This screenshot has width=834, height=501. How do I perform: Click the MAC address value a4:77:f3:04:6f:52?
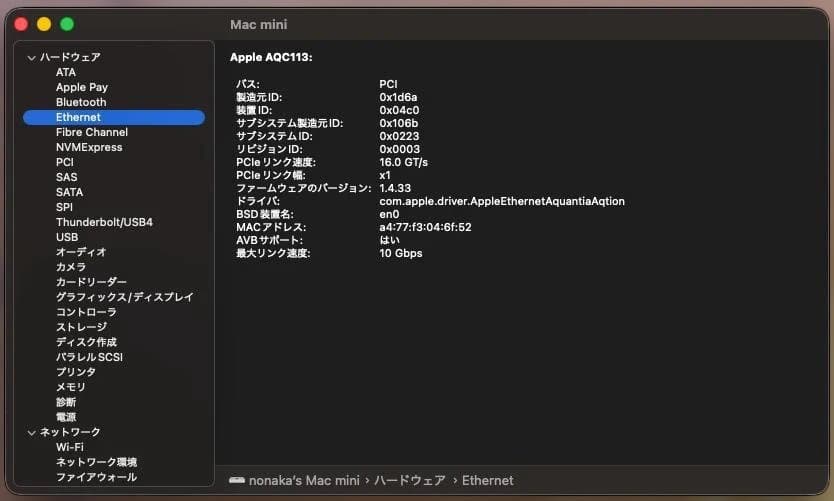point(425,227)
